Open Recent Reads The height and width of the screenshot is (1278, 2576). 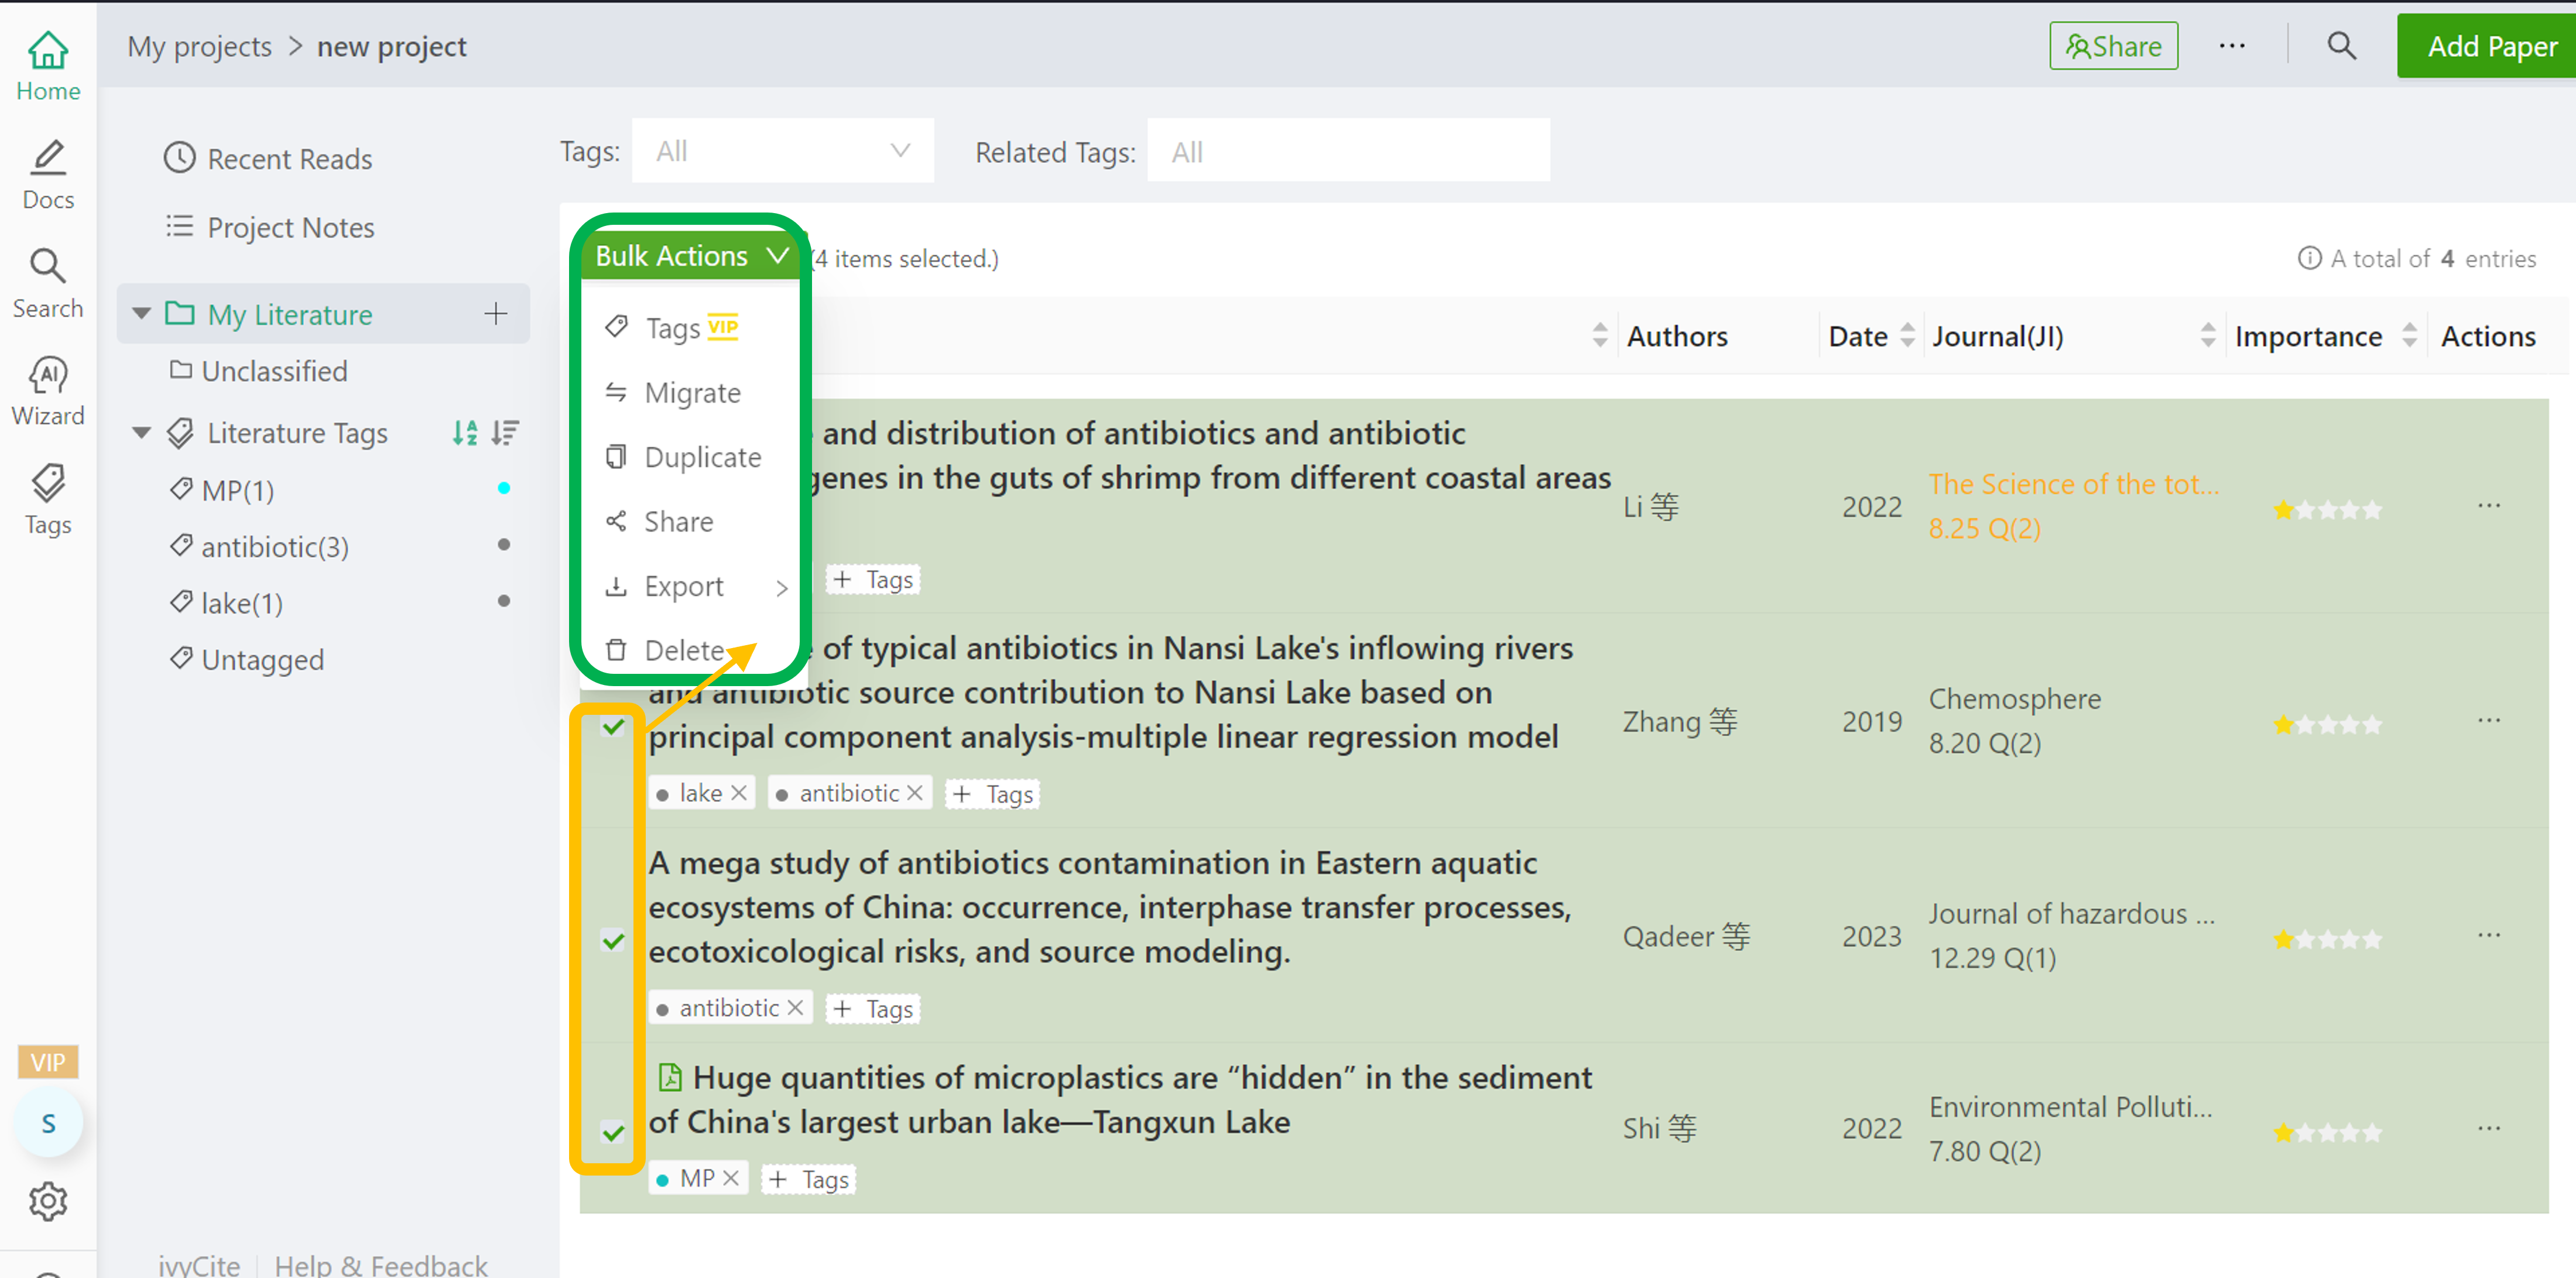268,158
